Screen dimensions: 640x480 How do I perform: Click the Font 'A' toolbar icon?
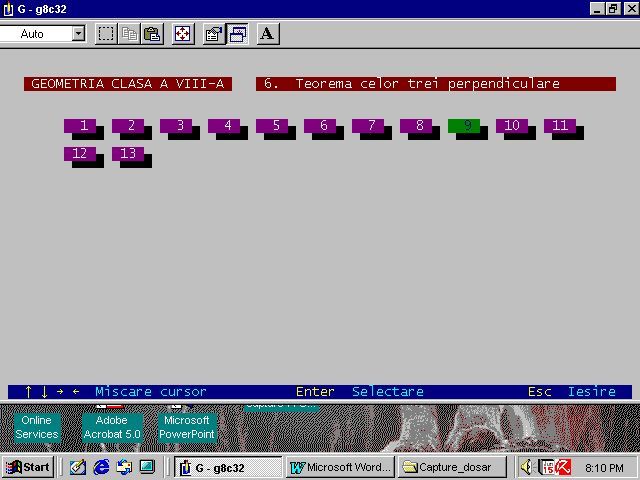pyautogui.click(x=268, y=34)
